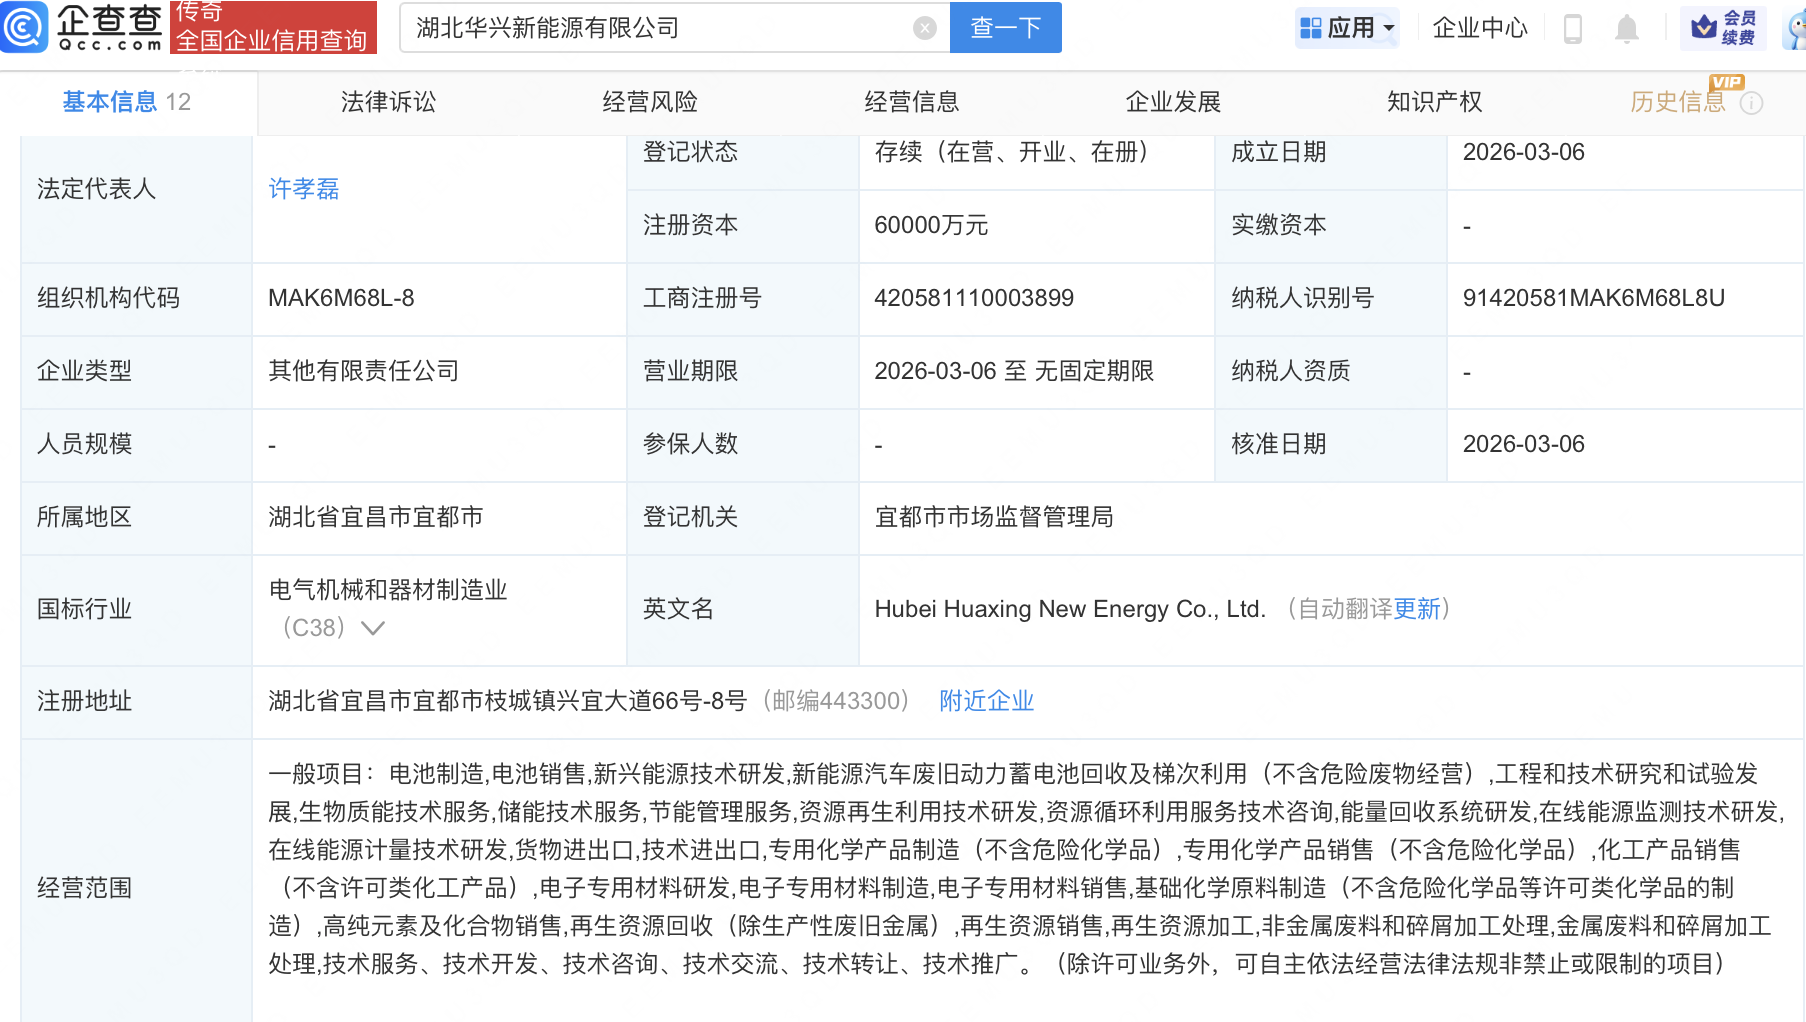Click the info icon beside 历史信息
Viewport: 1806px width, 1022px height.
pyautogui.click(x=1751, y=103)
